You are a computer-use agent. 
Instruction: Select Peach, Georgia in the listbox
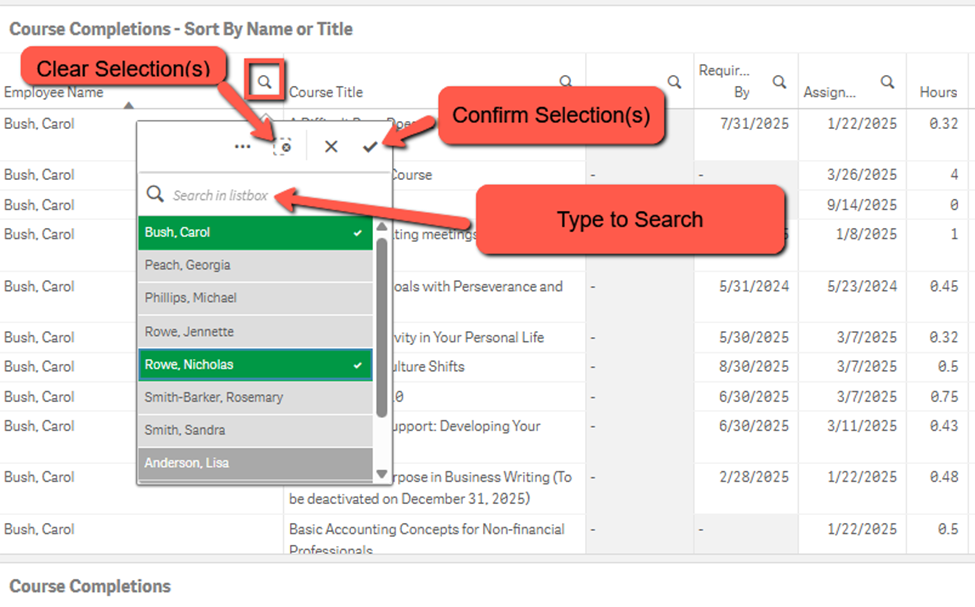[x=254, y=265]
